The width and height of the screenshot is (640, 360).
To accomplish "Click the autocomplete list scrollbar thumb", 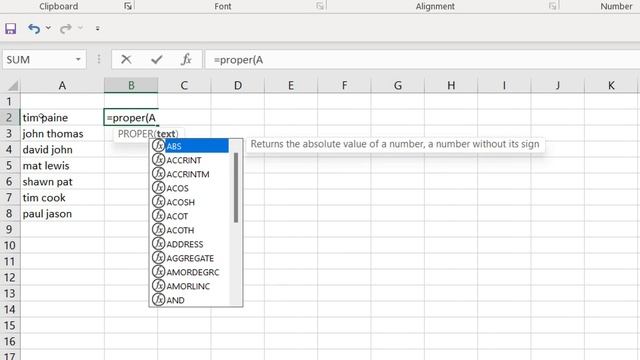I will coord(236,188).
